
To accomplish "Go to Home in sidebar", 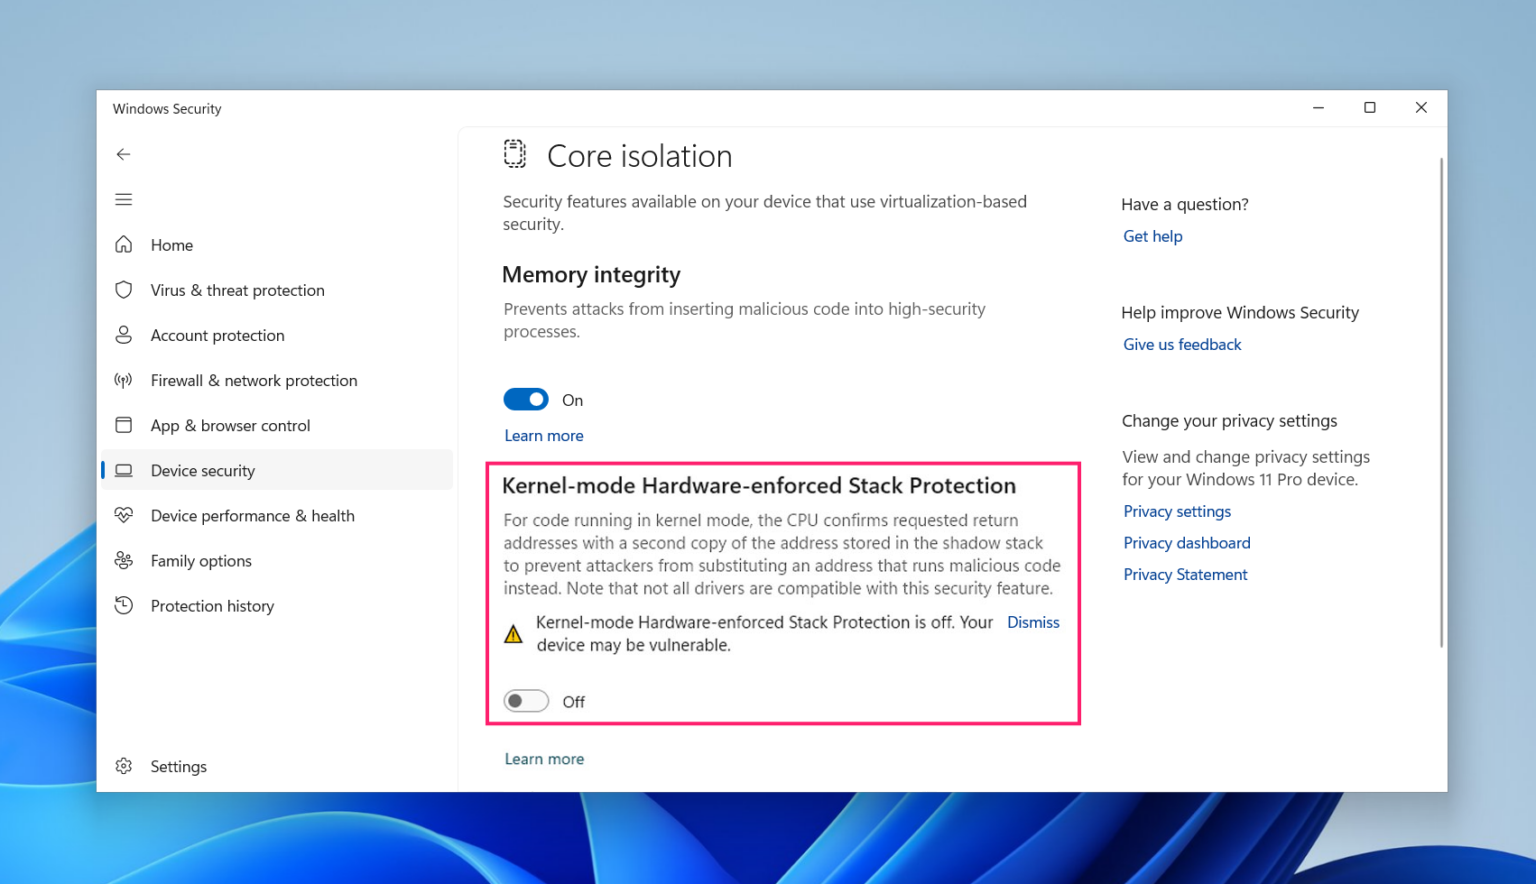I will (277, 245).
